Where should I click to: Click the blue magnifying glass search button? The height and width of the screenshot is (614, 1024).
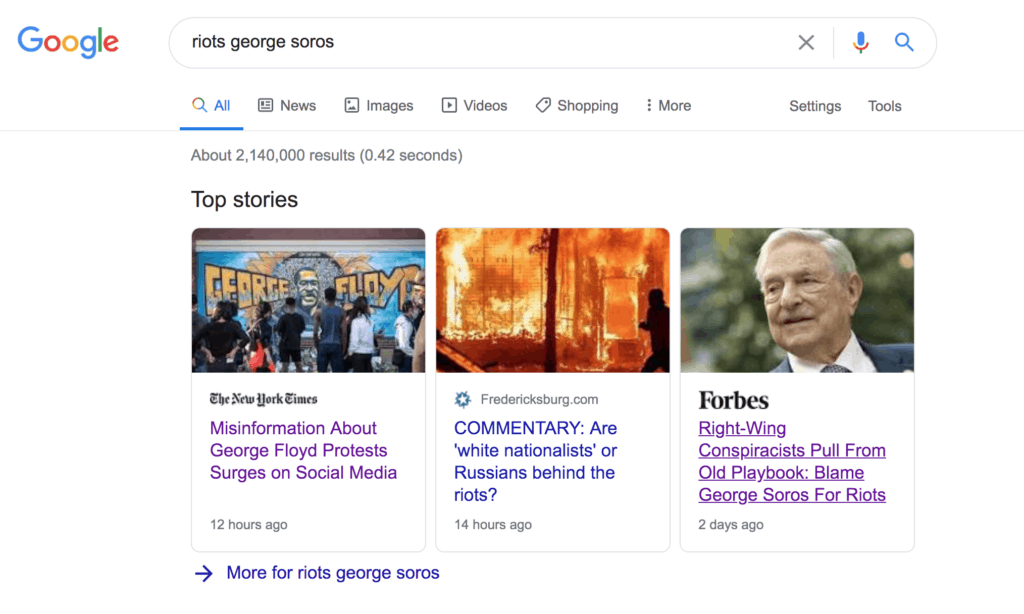904,42
